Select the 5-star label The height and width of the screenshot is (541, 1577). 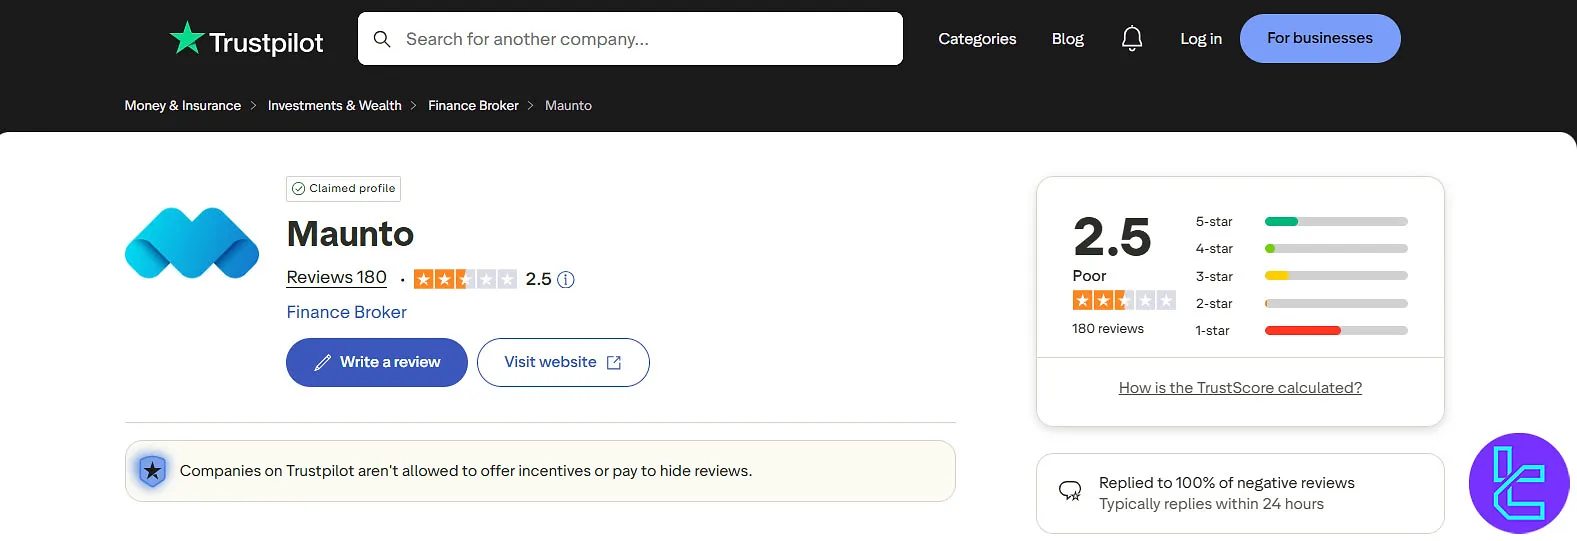(1214, 222)
